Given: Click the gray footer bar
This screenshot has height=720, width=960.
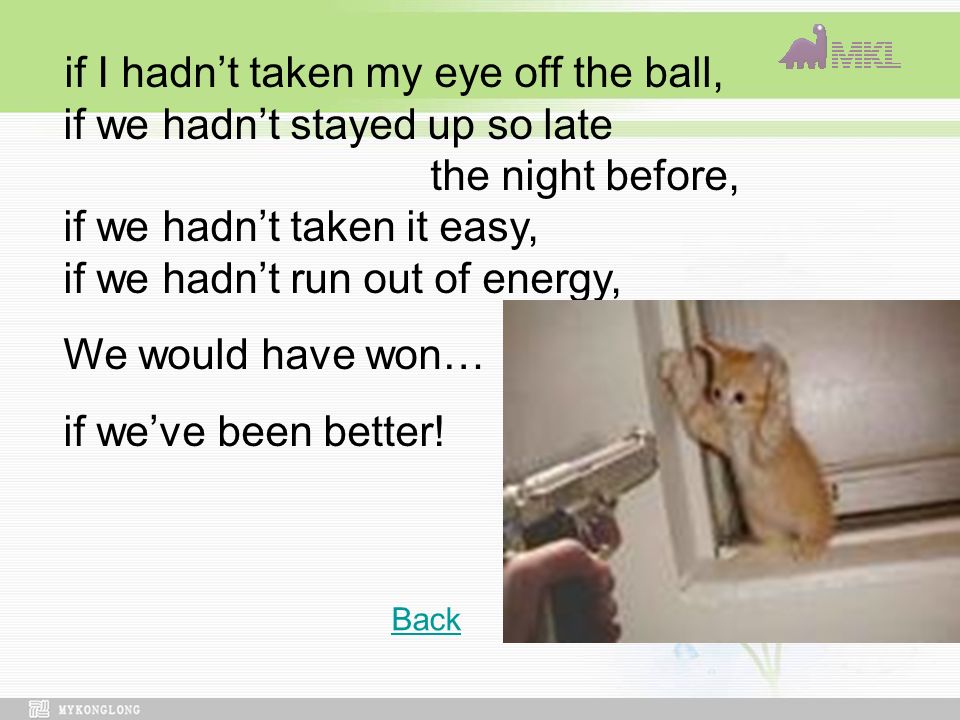Looking at the screenshot, I should click(480, 708).
